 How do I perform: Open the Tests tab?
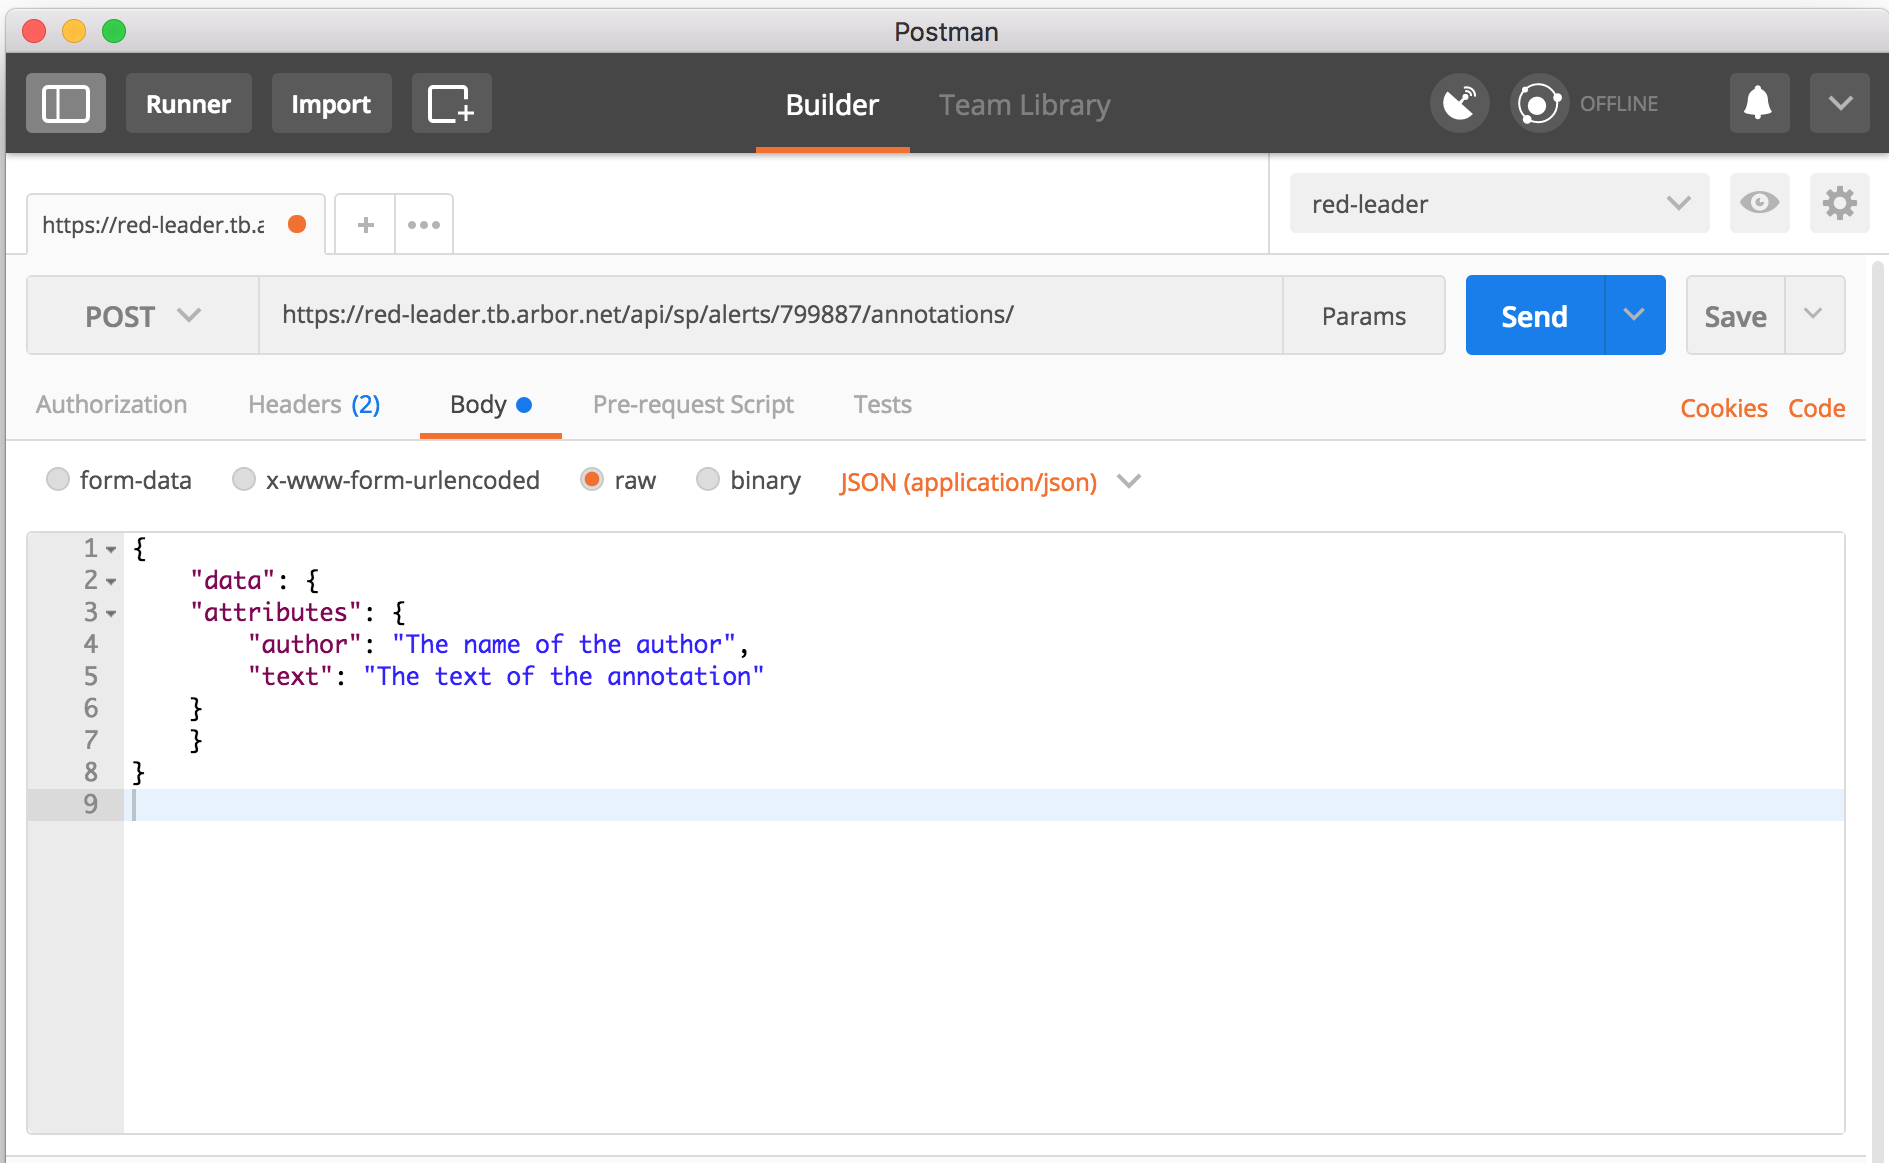(882, 404)
